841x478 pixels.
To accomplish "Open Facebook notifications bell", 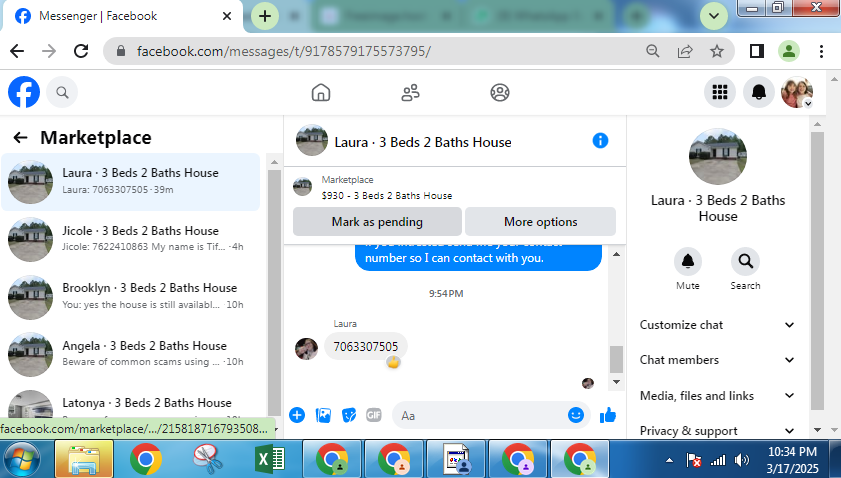I will tap(758, 92).
